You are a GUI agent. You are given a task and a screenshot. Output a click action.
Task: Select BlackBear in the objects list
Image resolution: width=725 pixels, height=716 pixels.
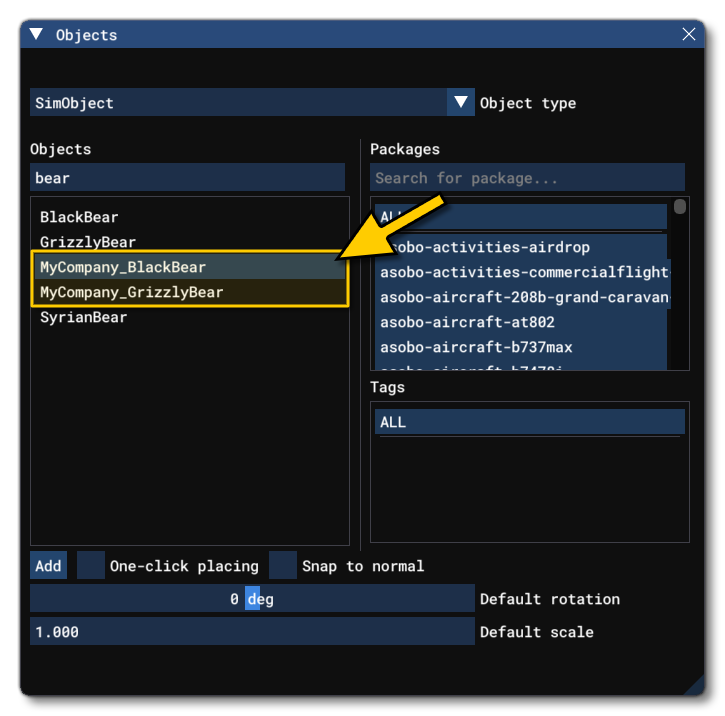tap(80, 217)
